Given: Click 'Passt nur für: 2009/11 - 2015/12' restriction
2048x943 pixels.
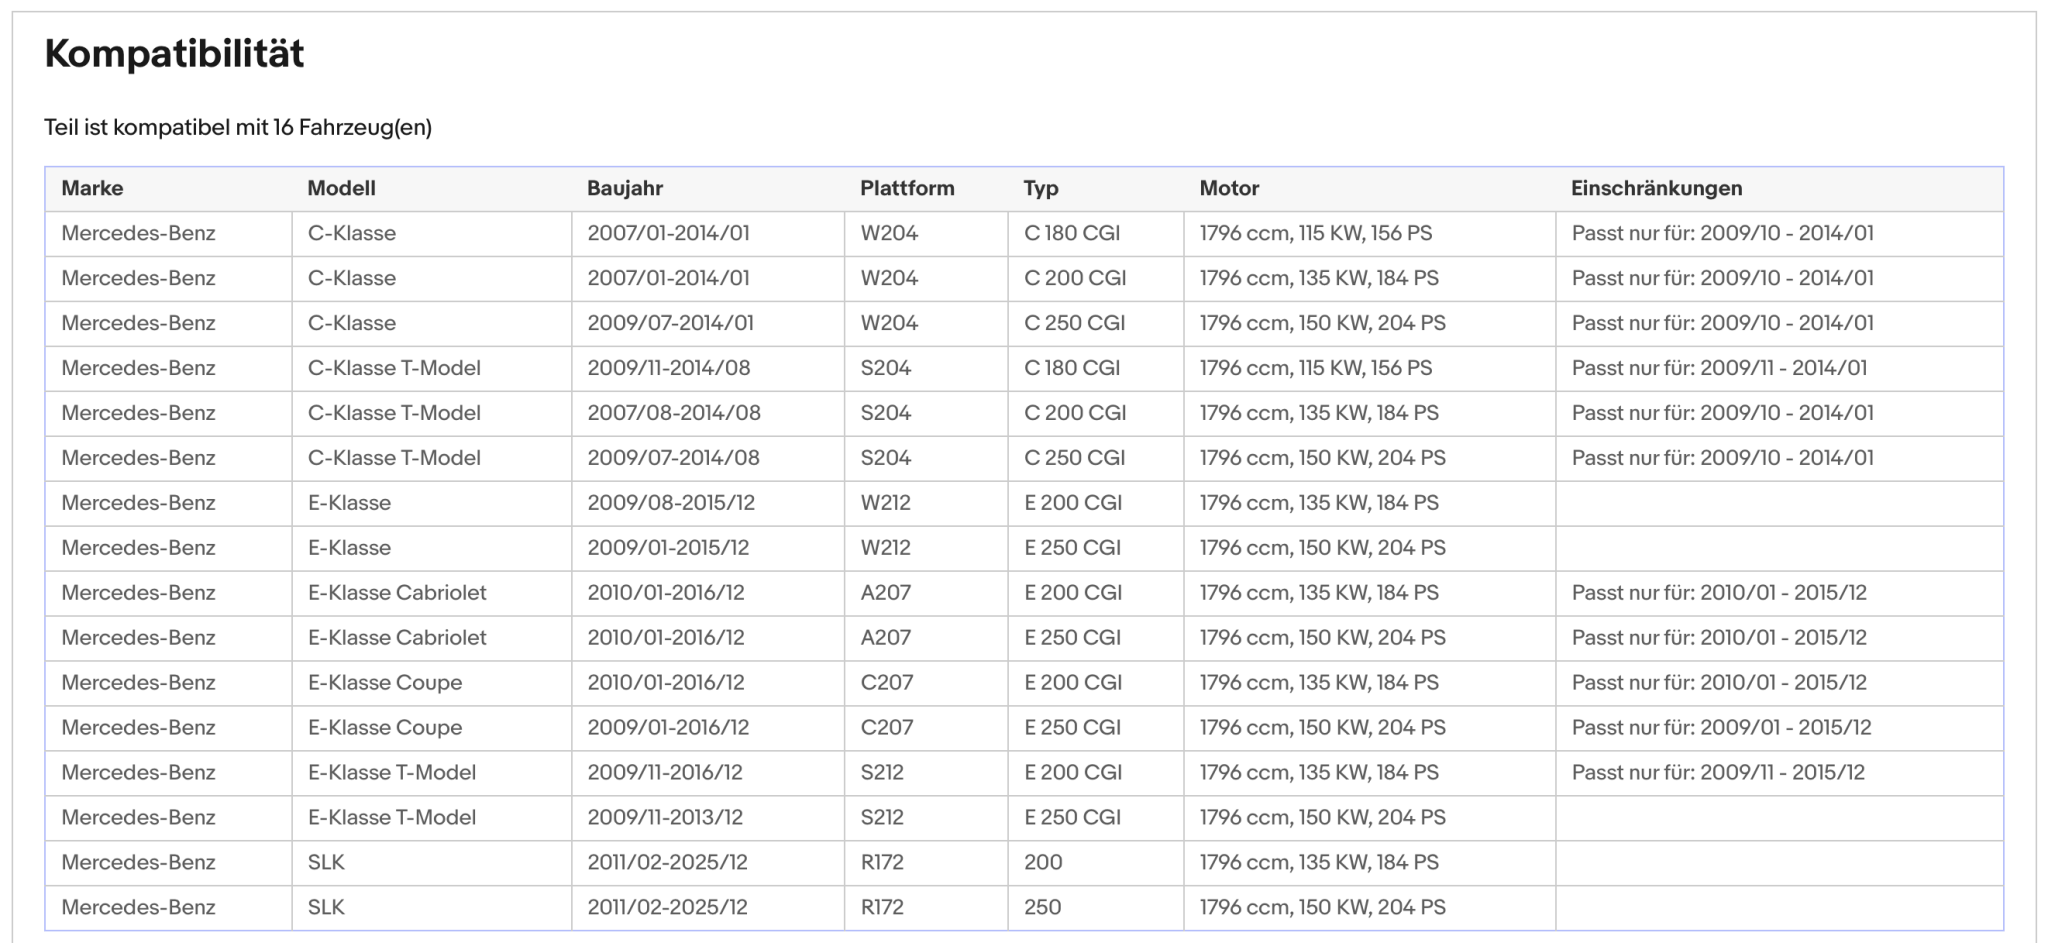Looking at the screenshot, I should coord(1718,773).
